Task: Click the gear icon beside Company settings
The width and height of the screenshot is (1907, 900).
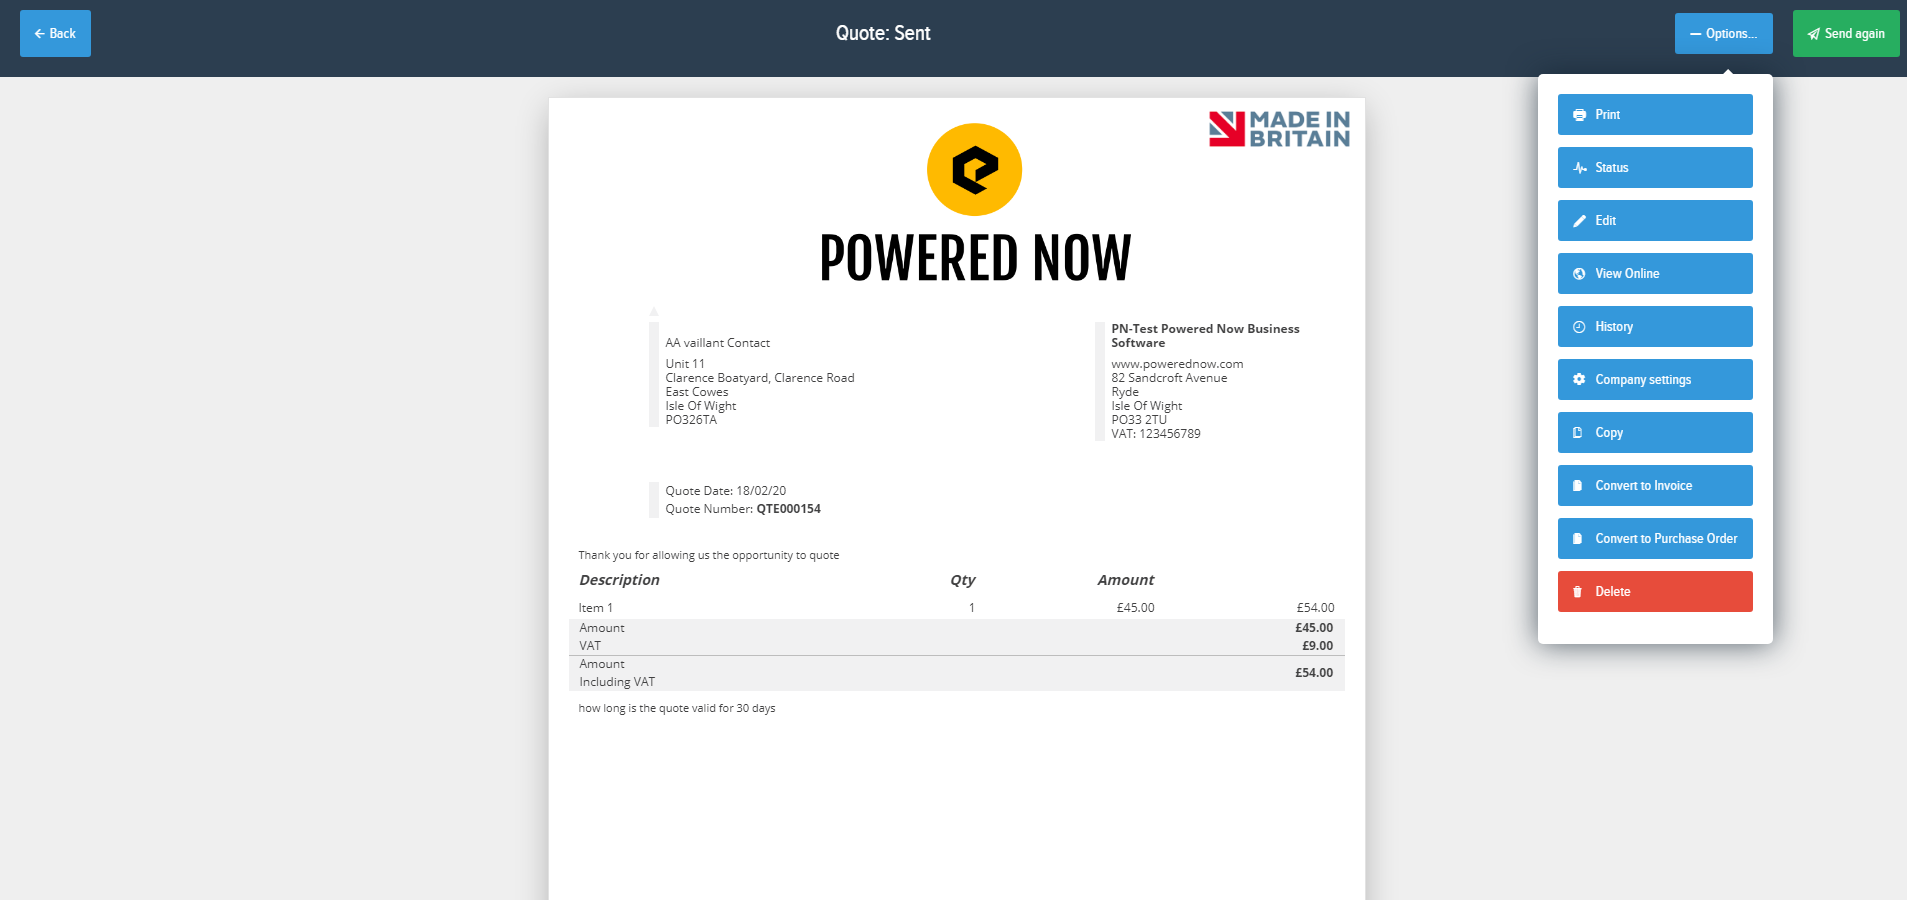Action: point(1579,380)
